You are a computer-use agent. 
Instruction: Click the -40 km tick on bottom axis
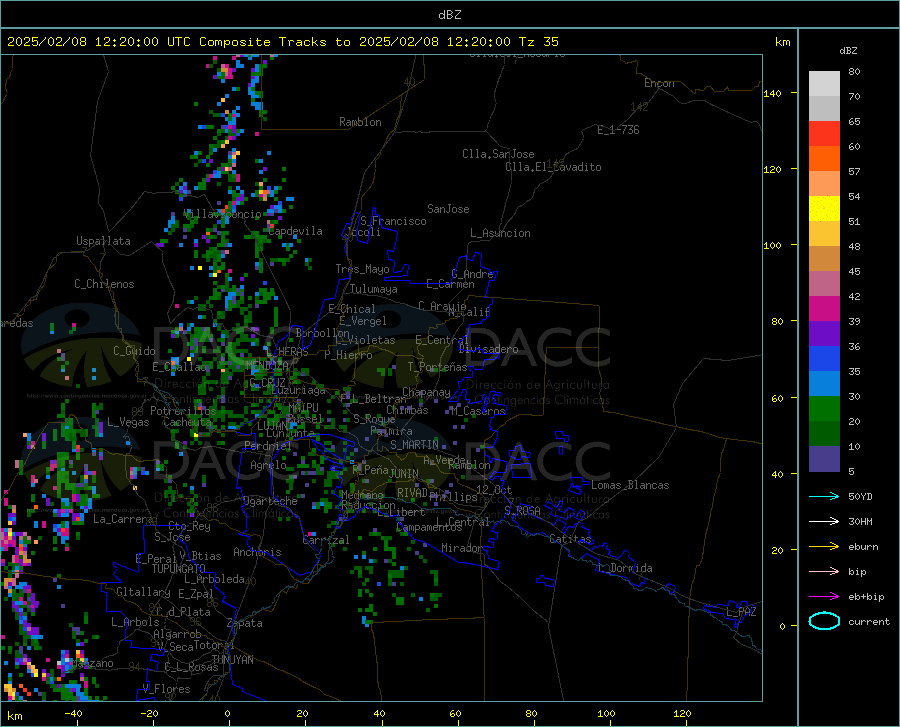coord(73,714)
